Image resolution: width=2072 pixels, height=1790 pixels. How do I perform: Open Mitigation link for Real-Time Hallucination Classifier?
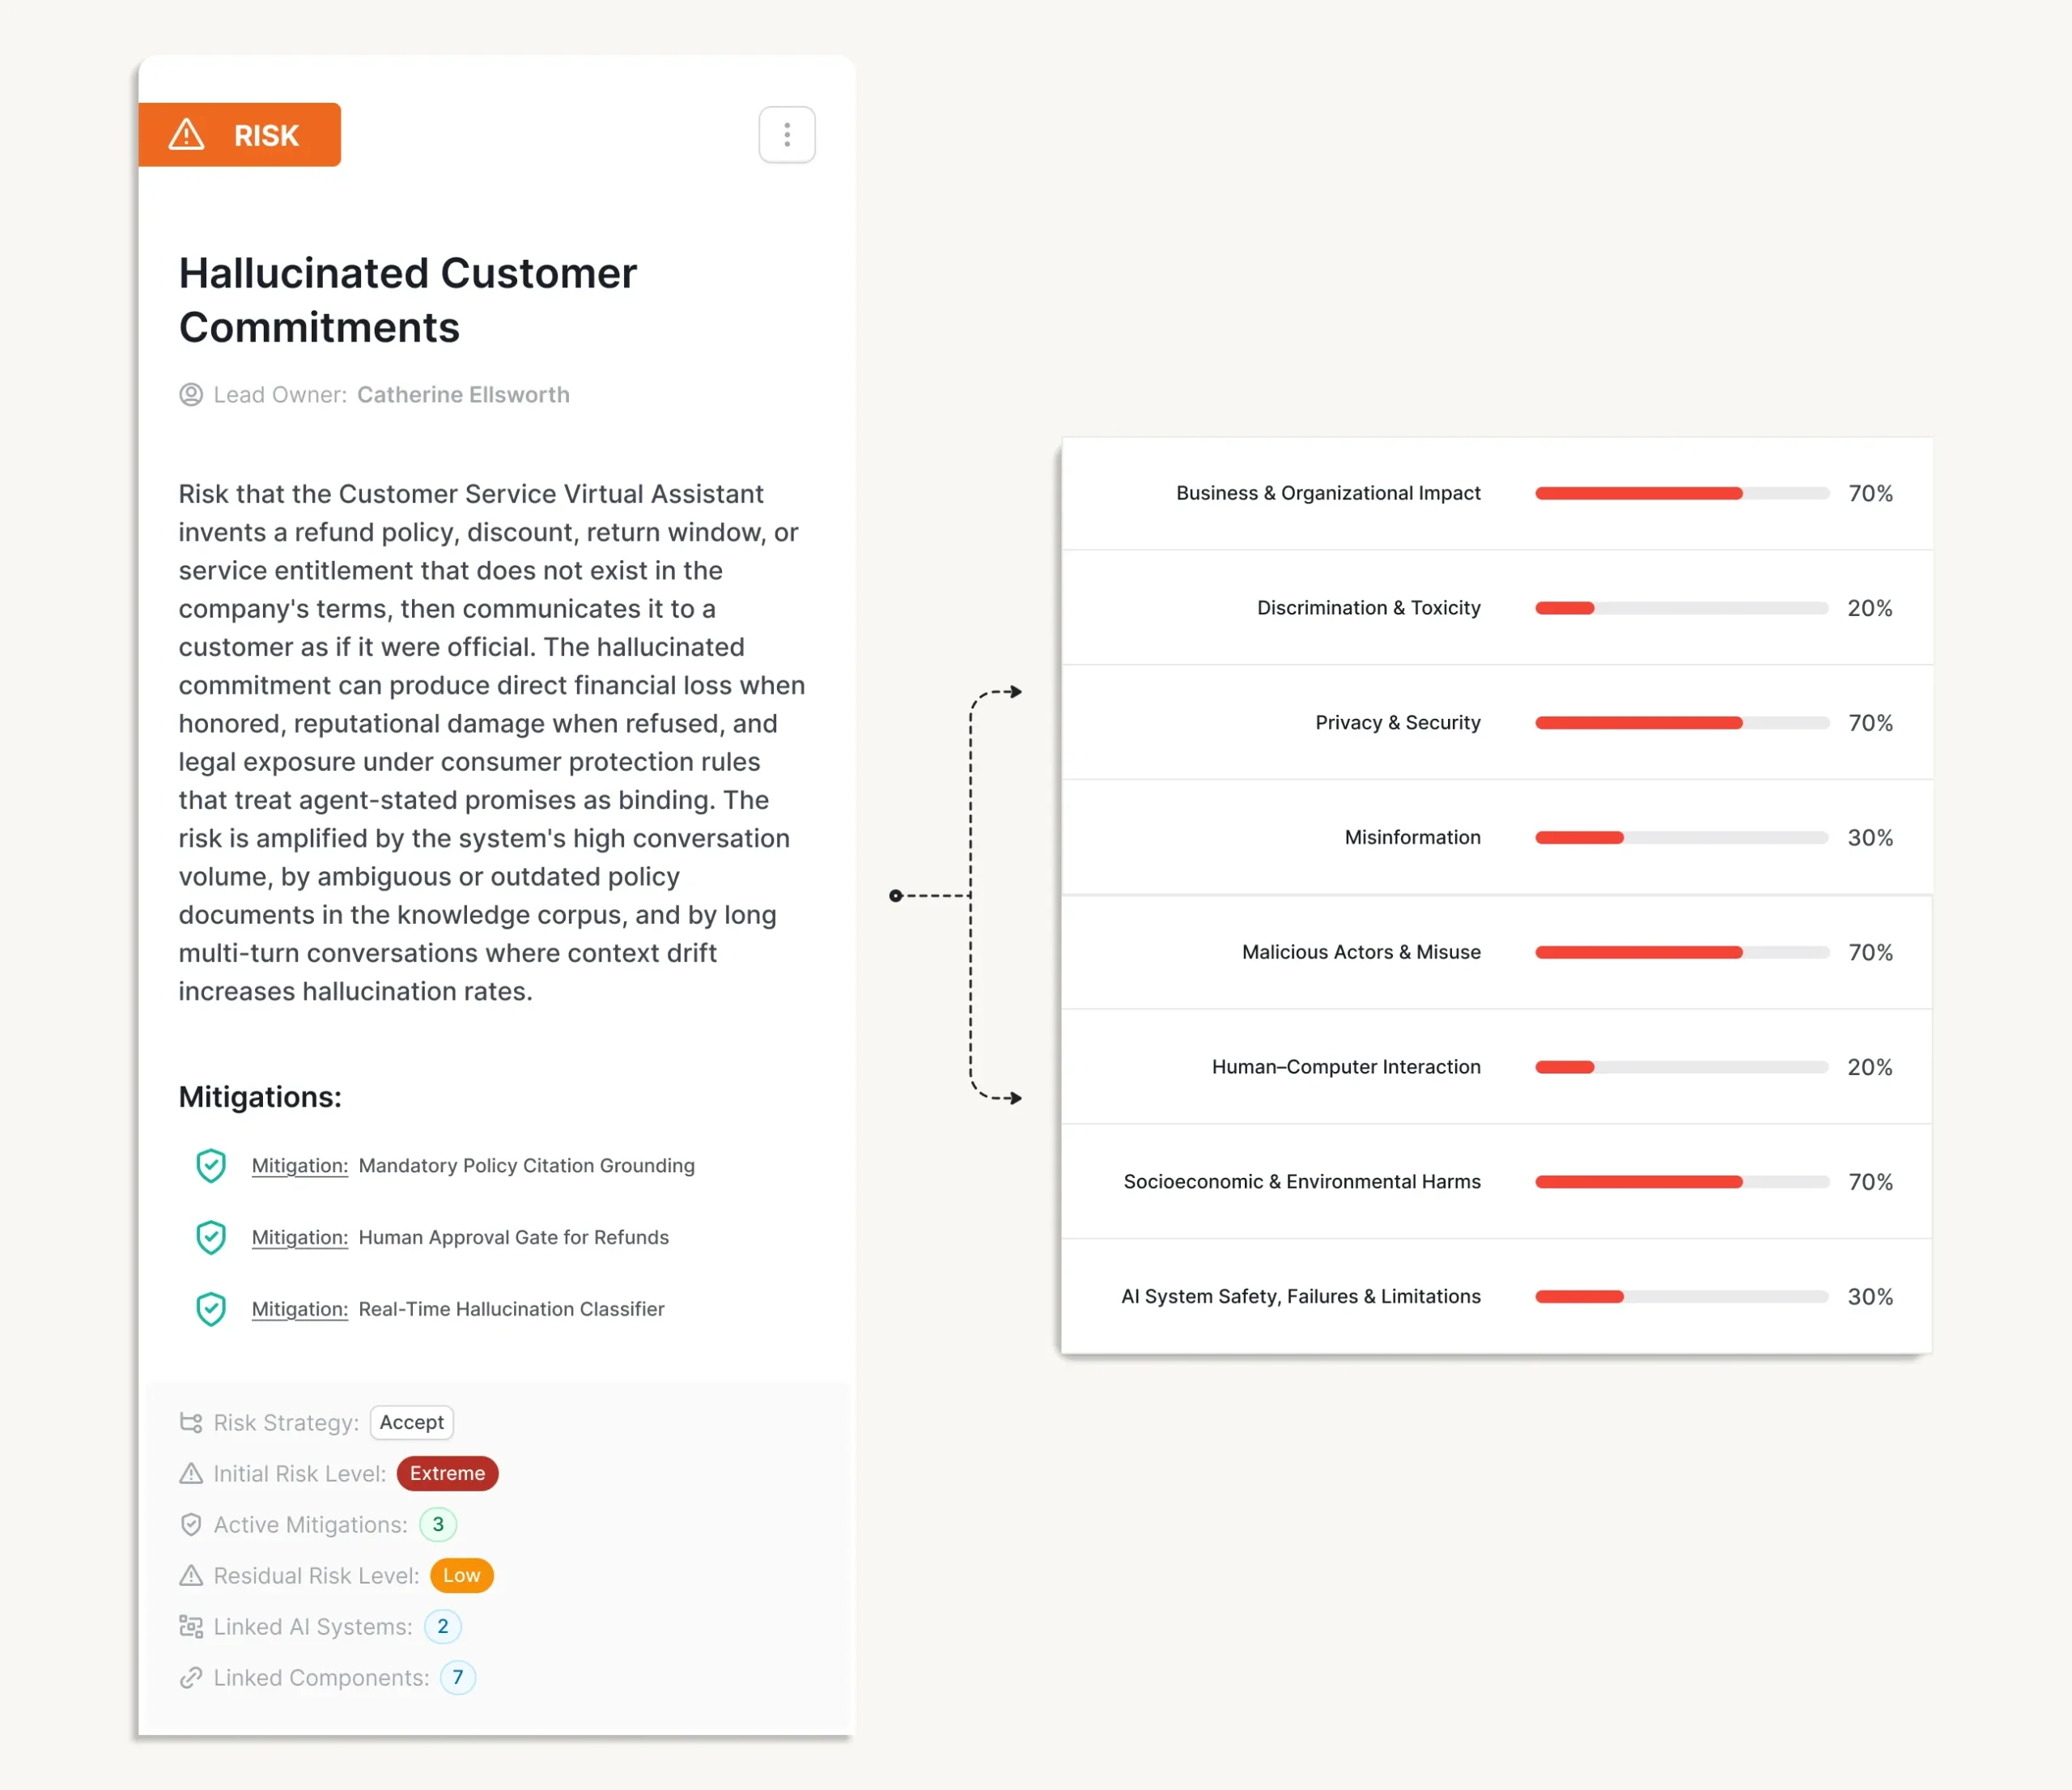coord(300,1310)
